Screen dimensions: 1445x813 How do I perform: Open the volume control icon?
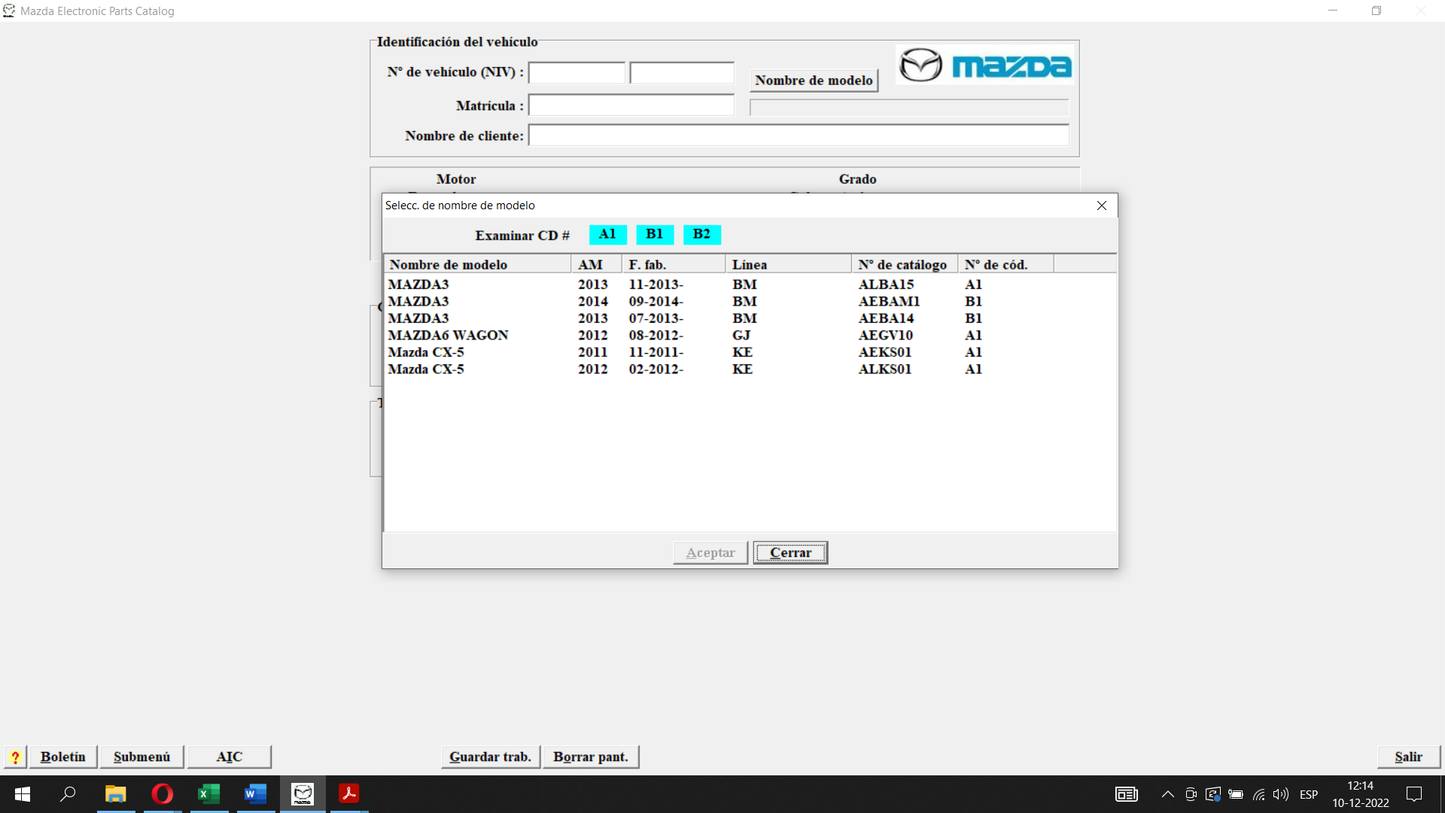point(1281,794)
